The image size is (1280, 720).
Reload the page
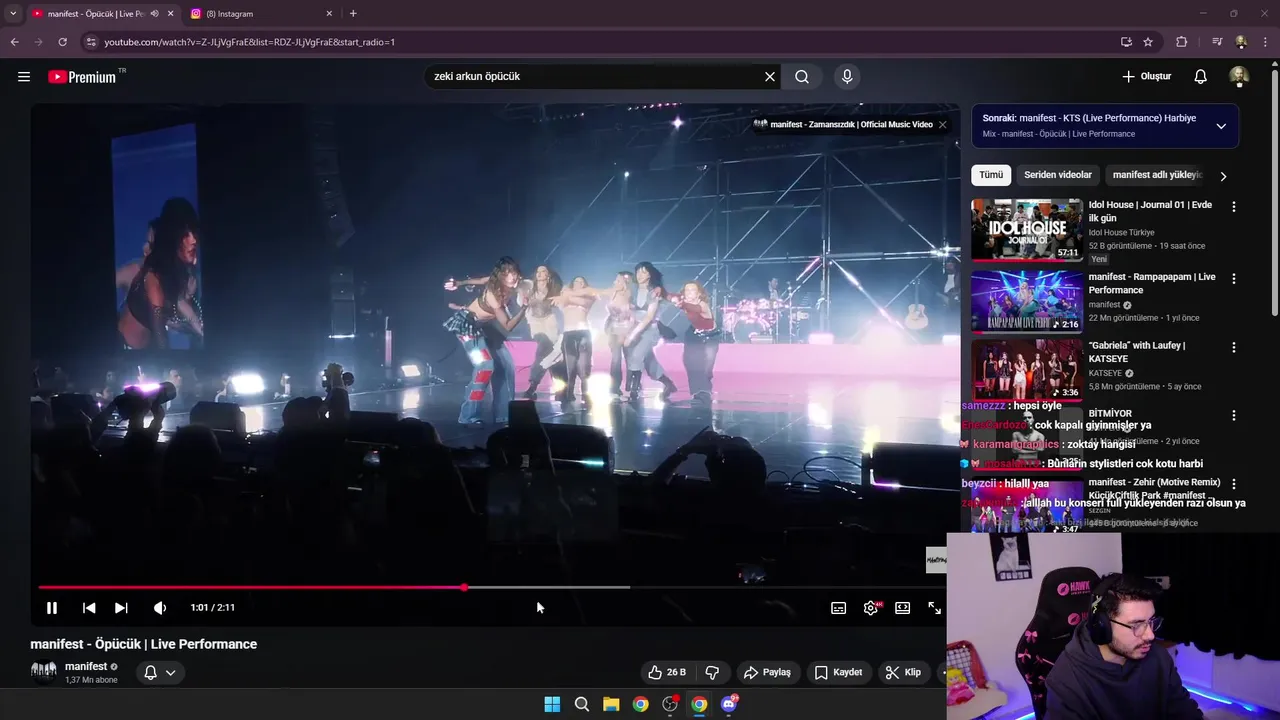coord(62,42)
